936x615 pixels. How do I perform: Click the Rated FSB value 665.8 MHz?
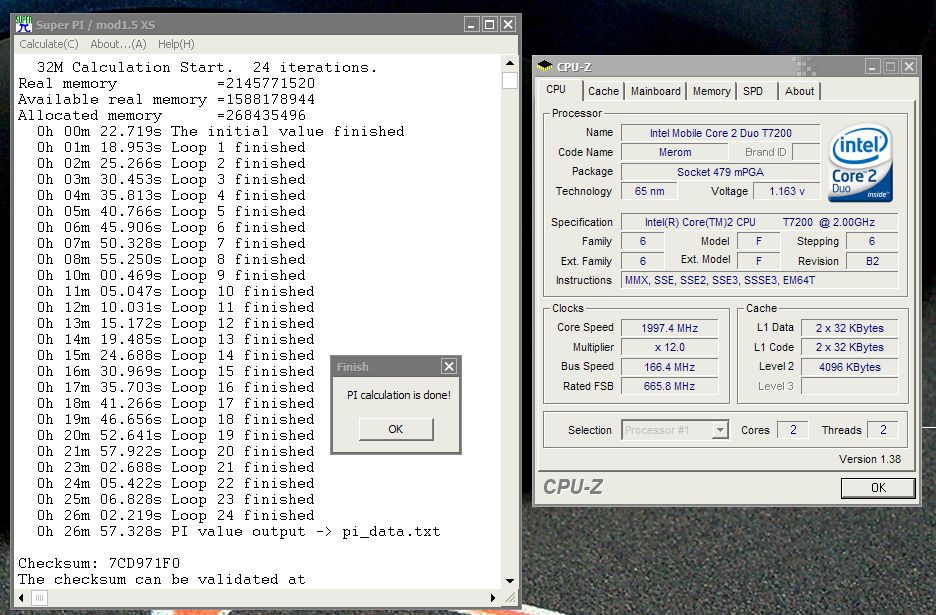click(669, 386)
